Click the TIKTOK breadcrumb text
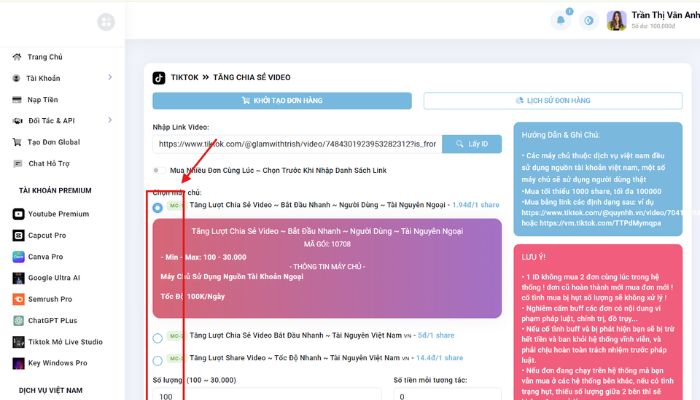The height and width of the screenshot is (400, 700). pyautogui.click(x=184, y=77)
